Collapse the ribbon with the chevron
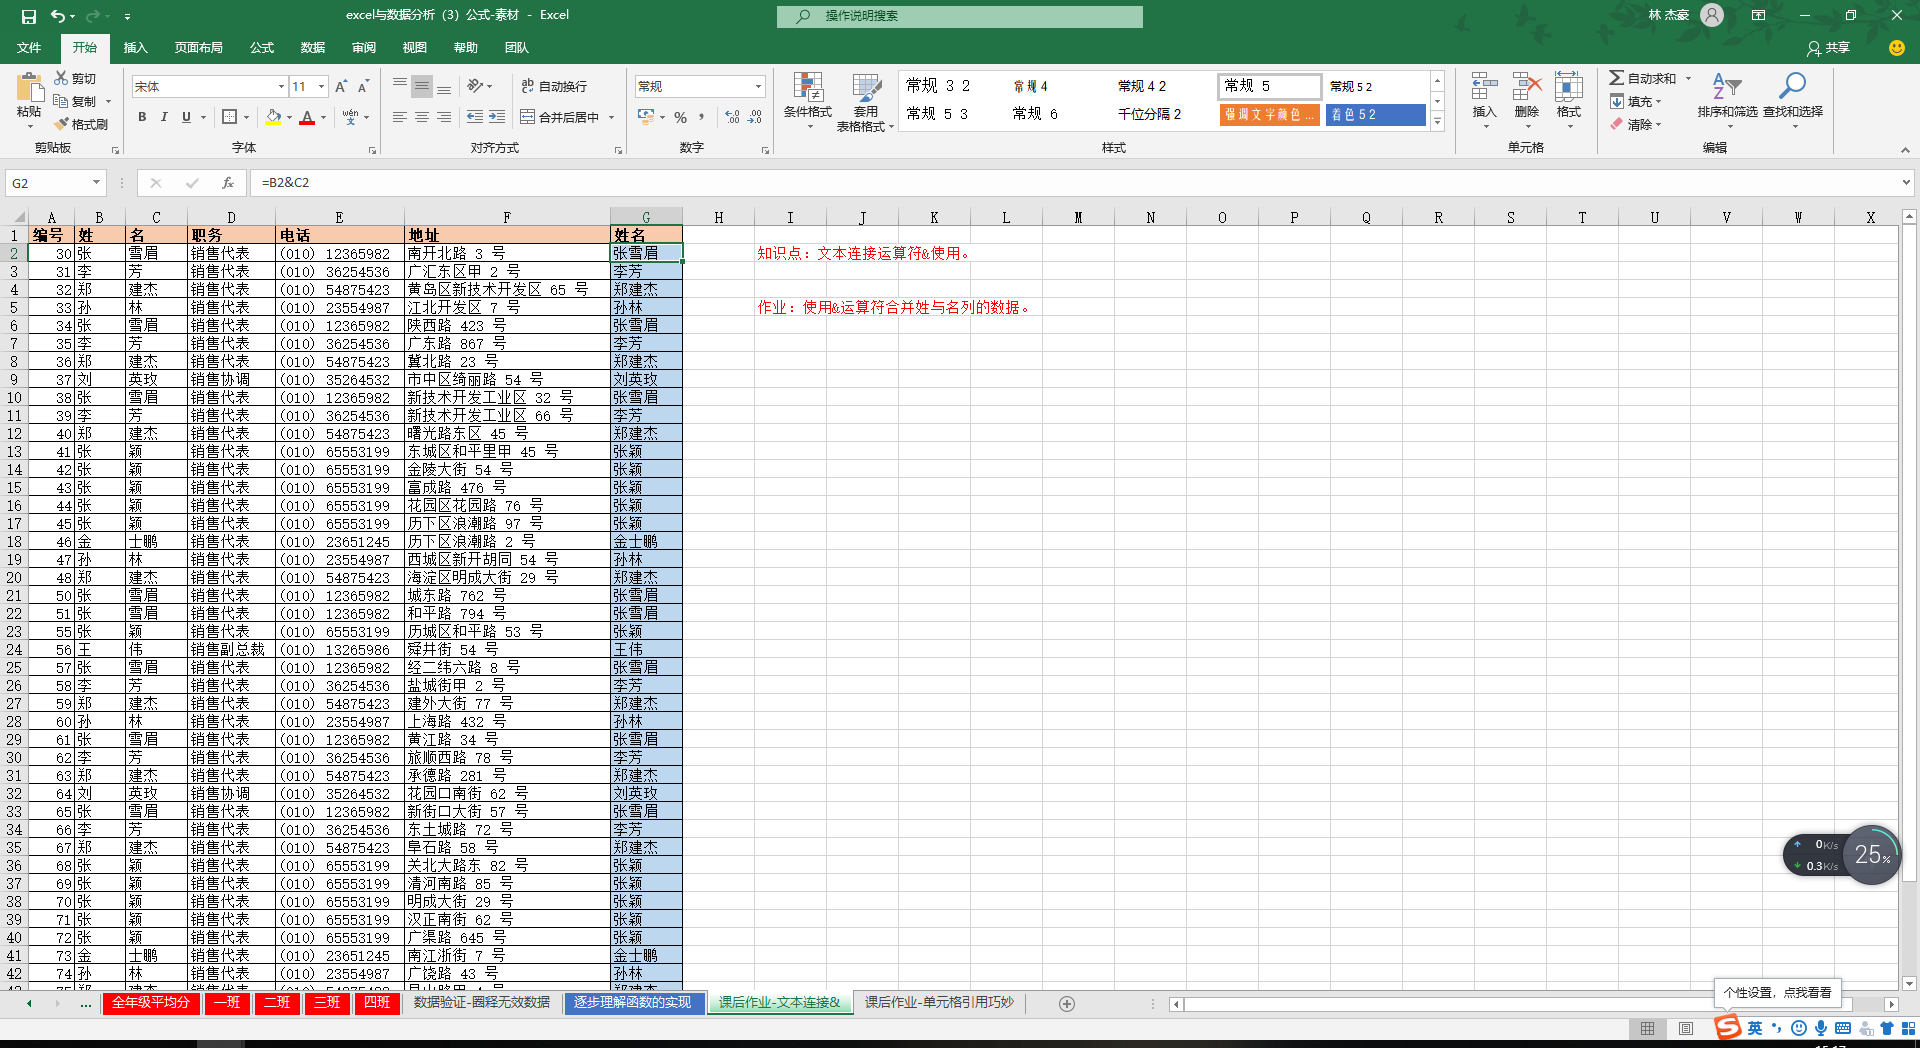This screenshot has width=1920, height=1048. (x=1905, y=150)
